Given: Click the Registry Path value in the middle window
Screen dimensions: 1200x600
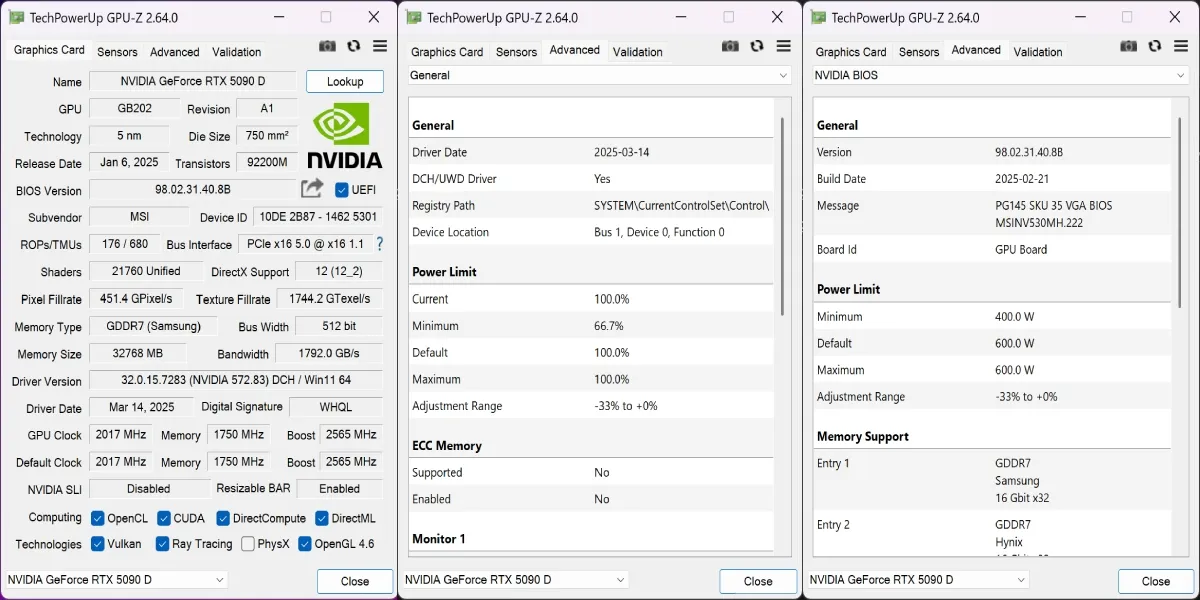Looking at the screenshot, I should 681,206.
